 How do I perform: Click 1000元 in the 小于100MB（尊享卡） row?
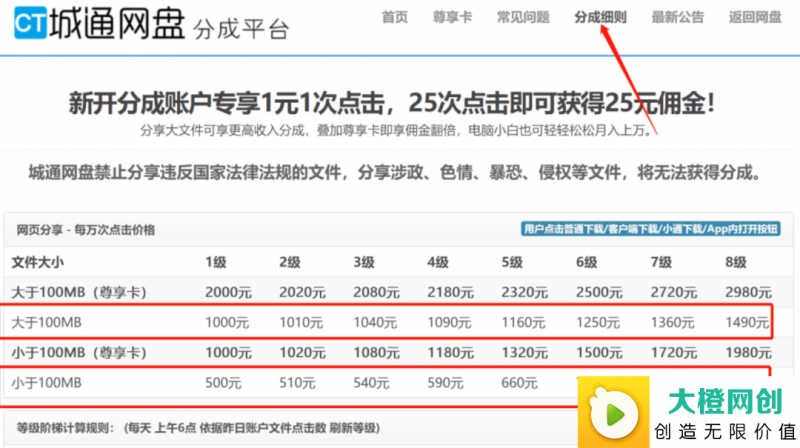coord(228,353)
